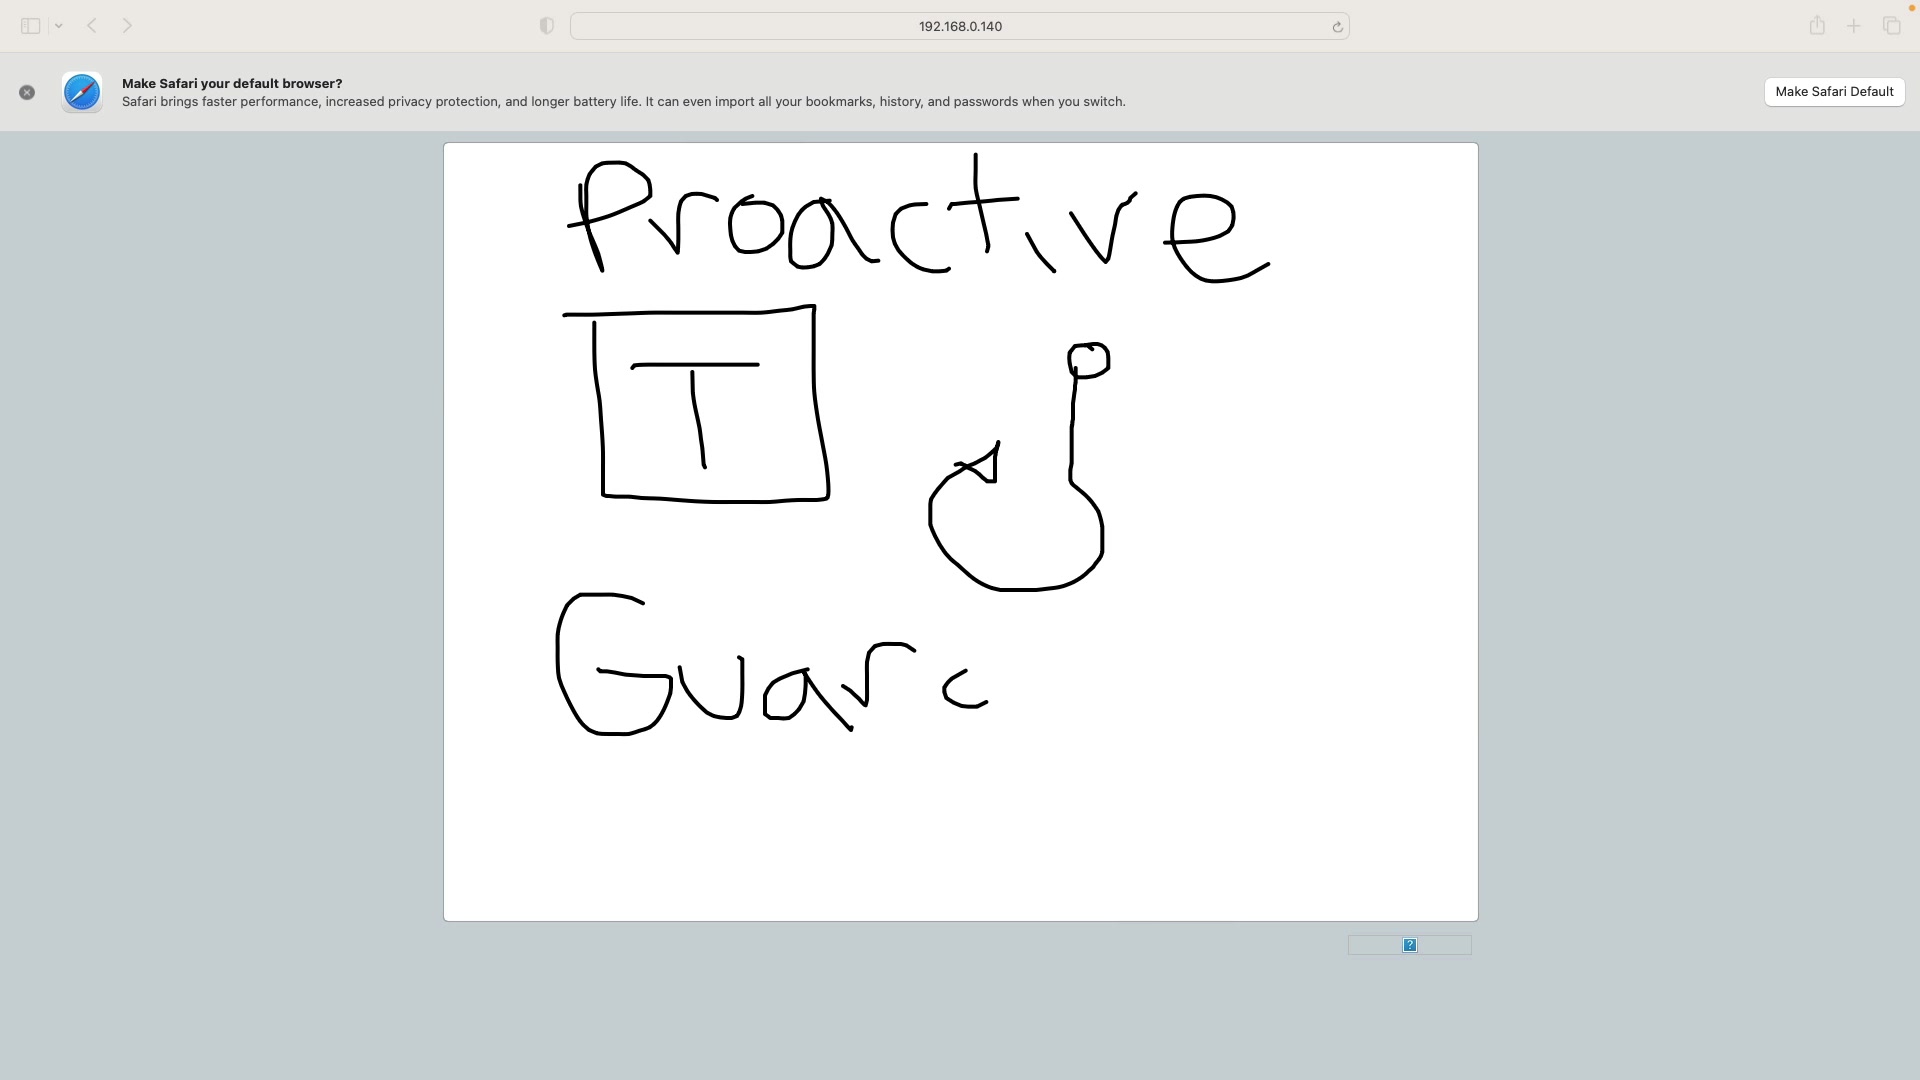Dismiss the default browser banner
Viewport: 1920px width, 1080px height.
(27, 92)
